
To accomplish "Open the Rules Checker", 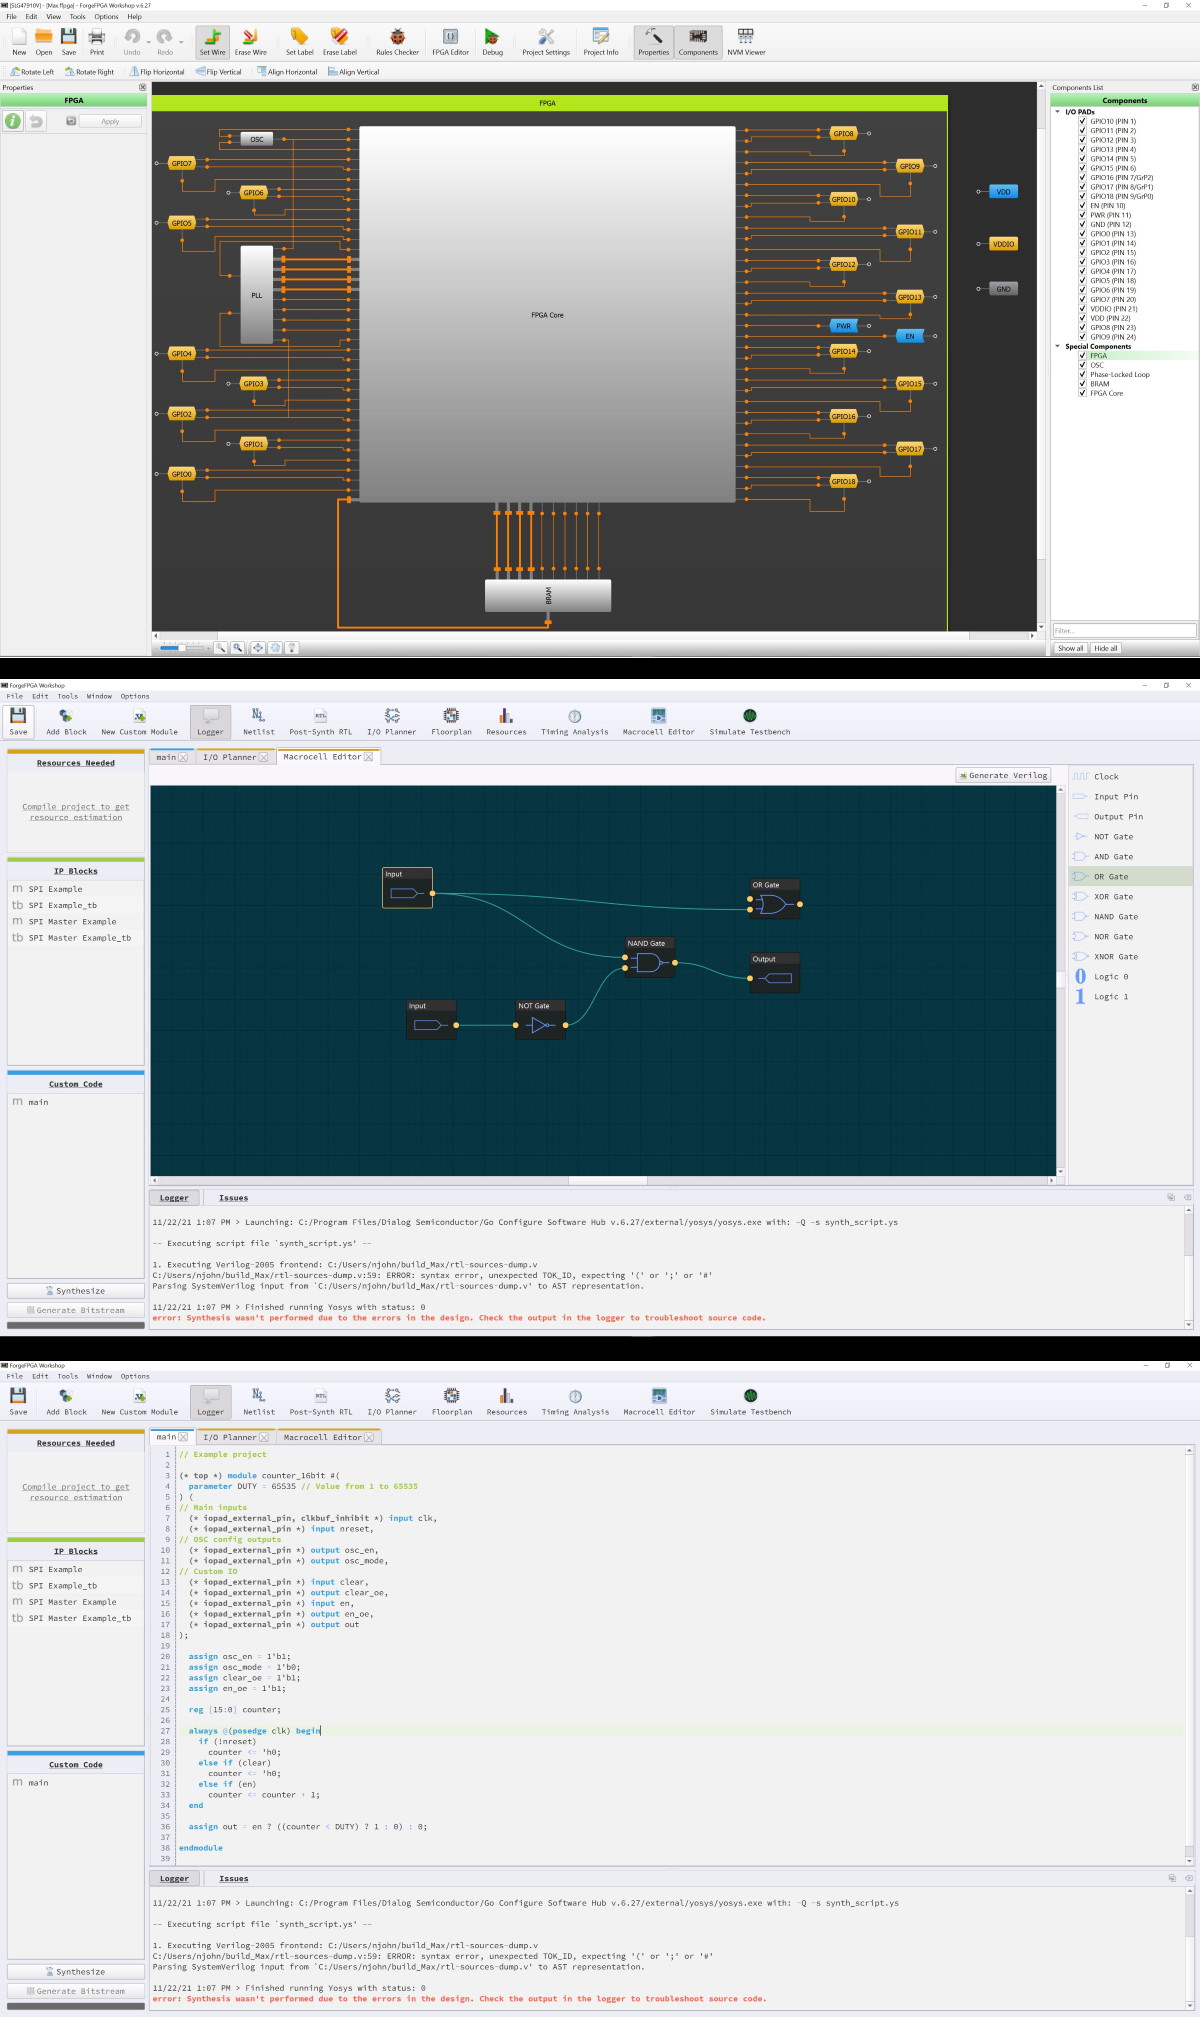I will (397, 42).
